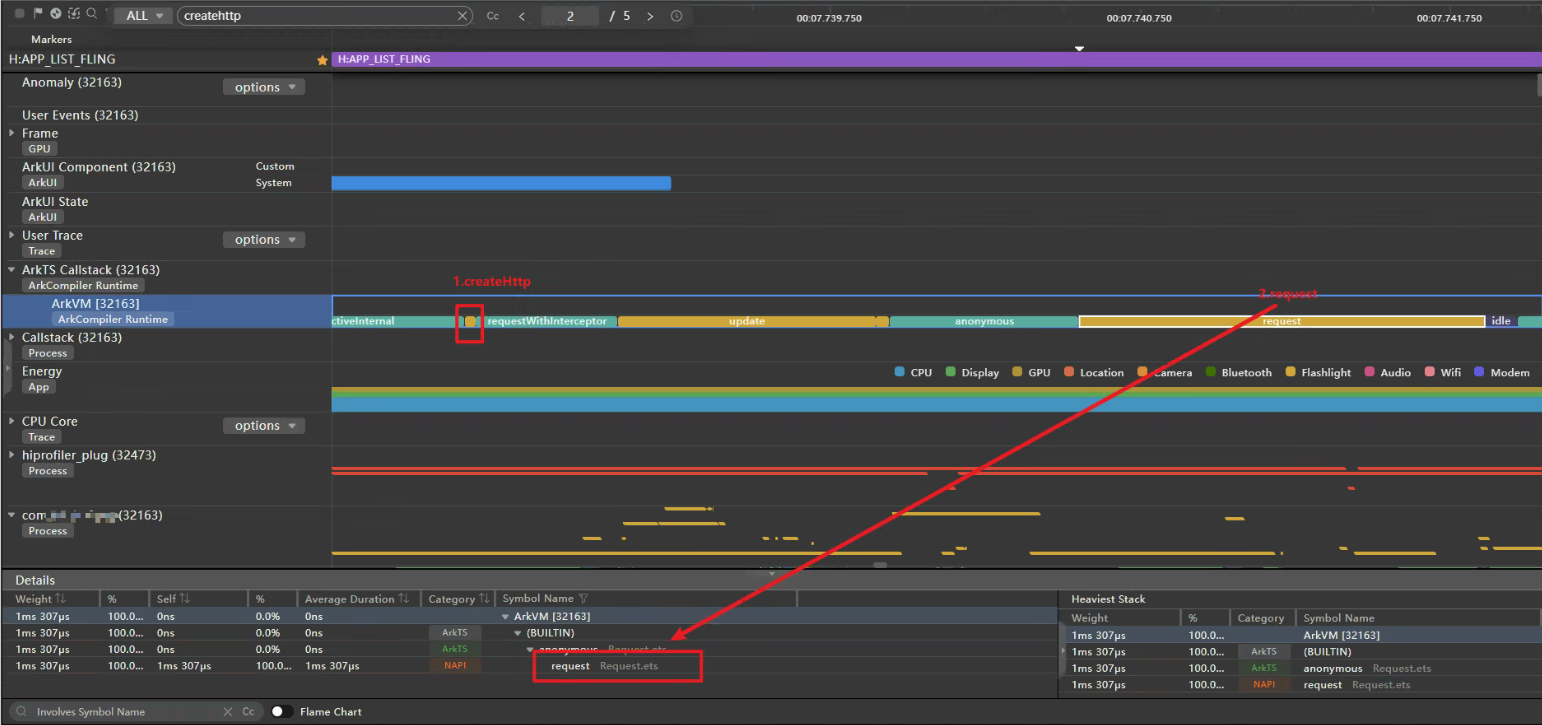This screenshot has width=1542, height=725.
Task: Click the stop recording square icon
Action: (19, 14)
